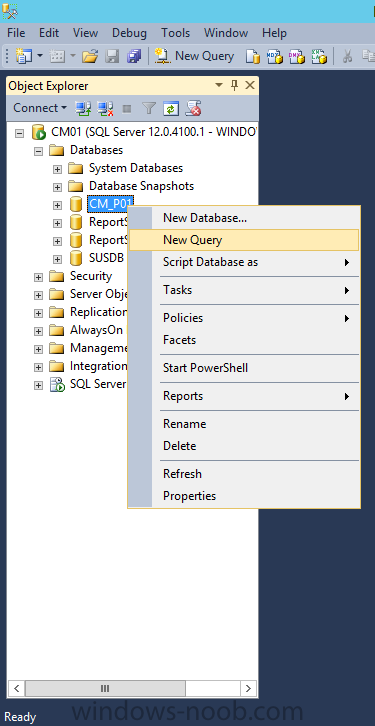Click the Filter funnel icon
The height and width of the screenshot is (726, 375).
click(149, 108)
